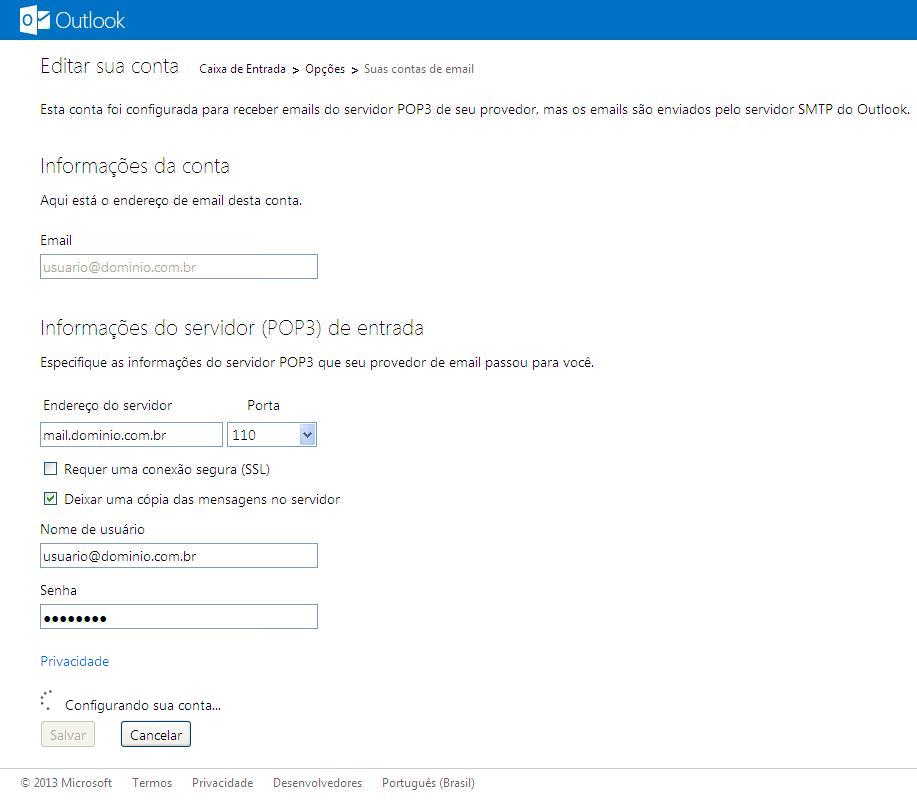Screen dimensions: 917x800
Task: Click the Outlook wordmark in header
Action: tap(89, 20)
